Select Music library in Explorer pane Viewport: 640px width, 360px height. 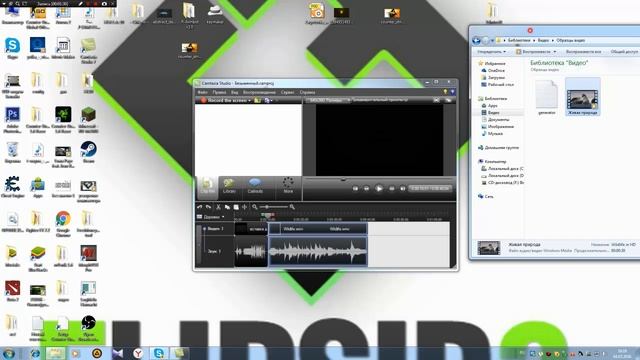pyautogui.click(x=492, y=133)
